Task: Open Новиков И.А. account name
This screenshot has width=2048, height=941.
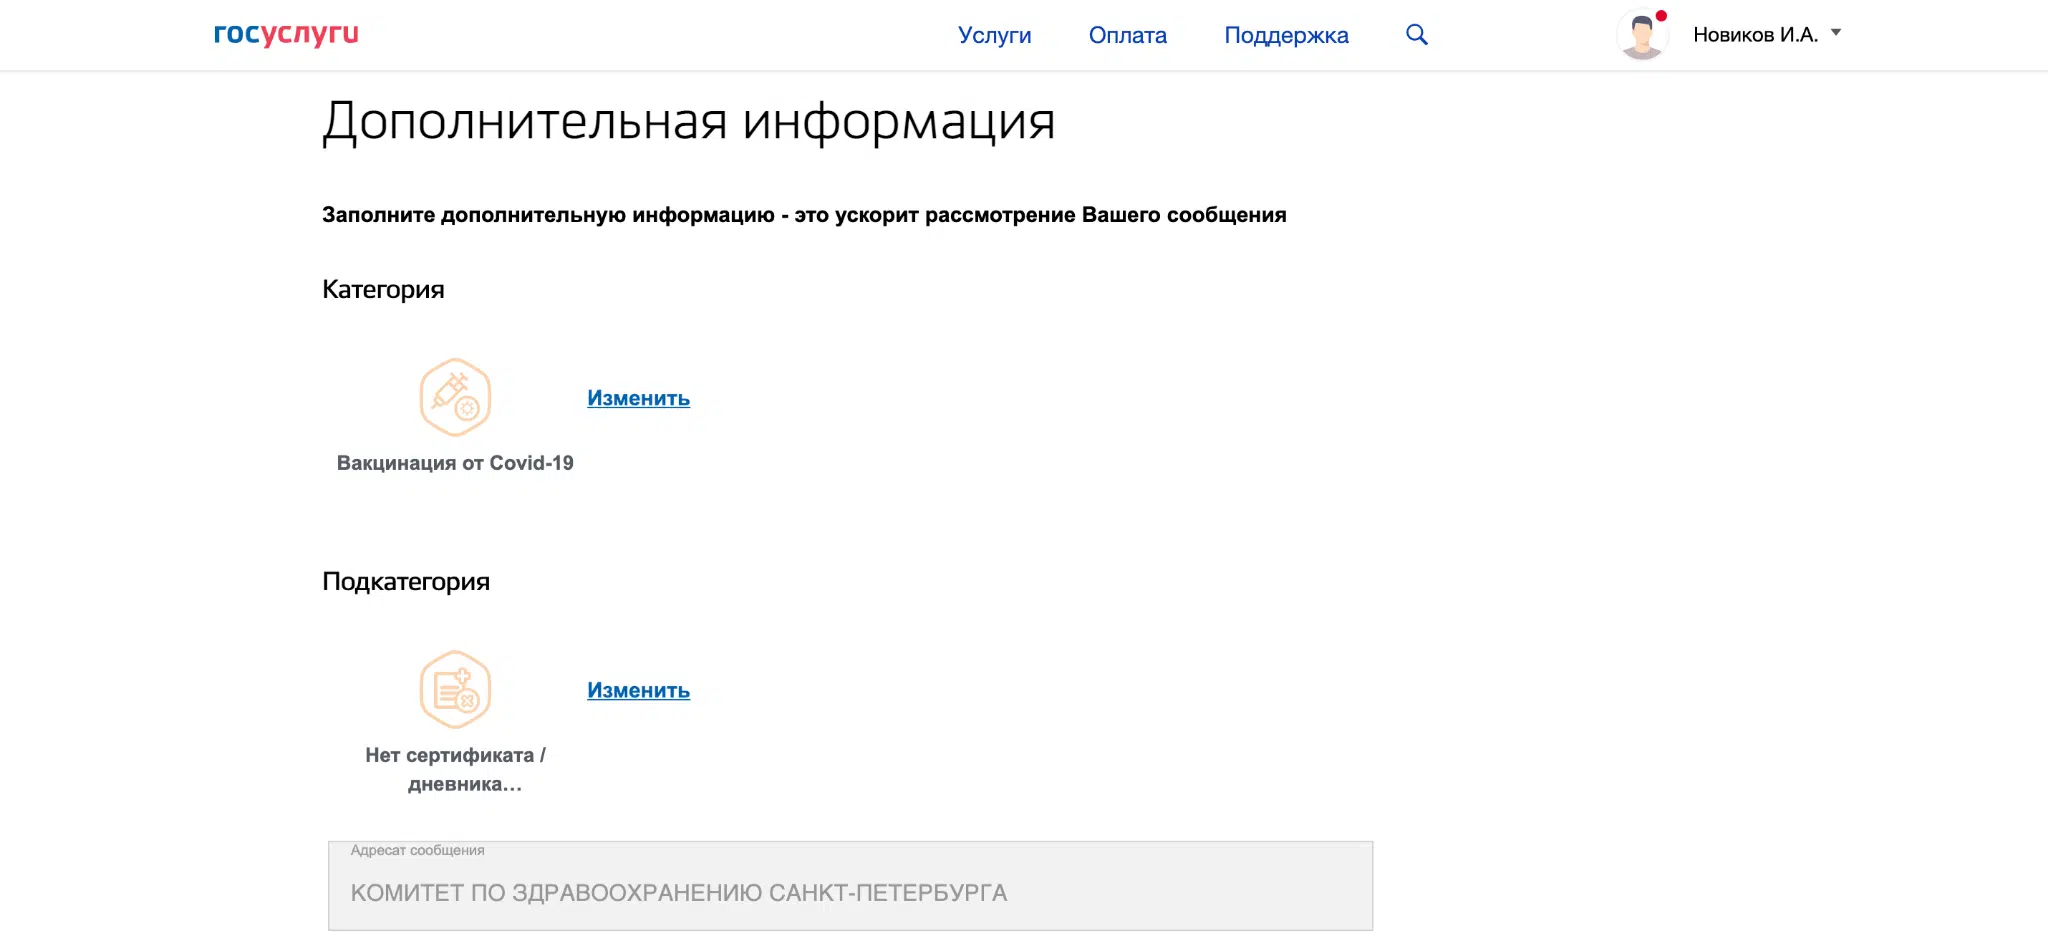Action: tap(1755, 35)
